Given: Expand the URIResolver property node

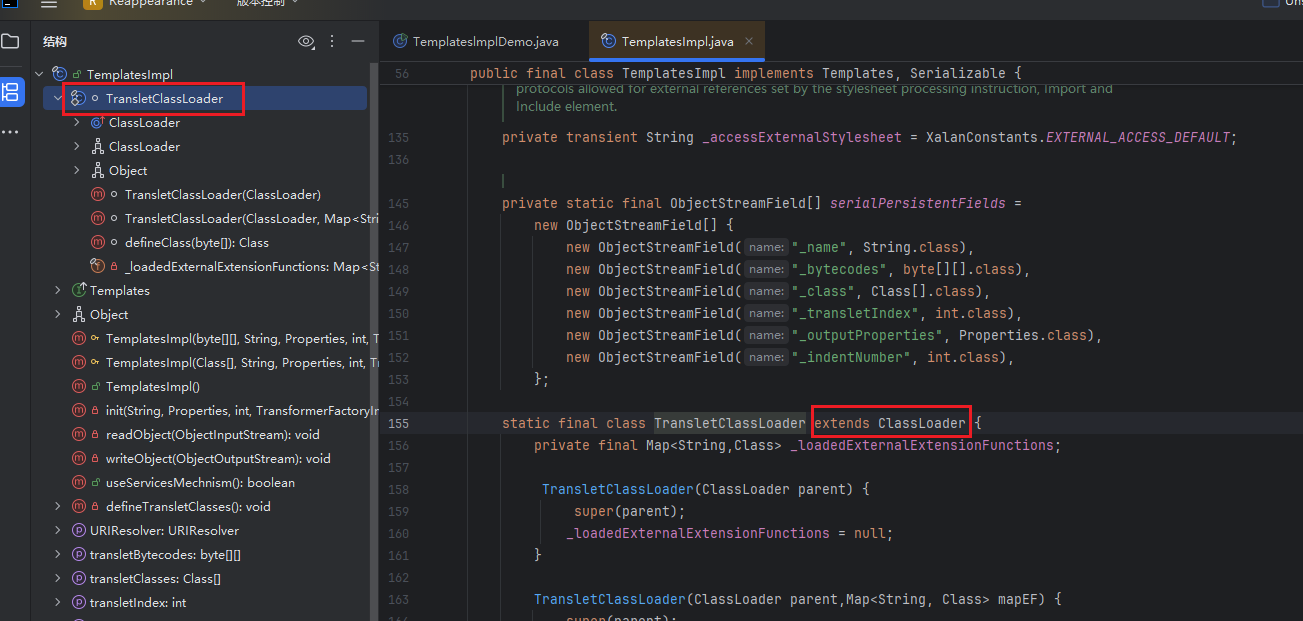Looking at the screenshot, I should click(58, 531).
